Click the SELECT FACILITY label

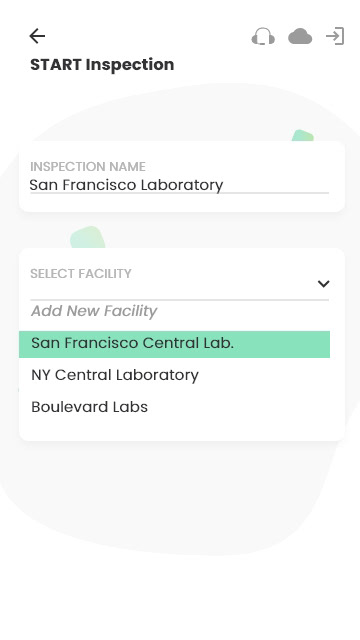81,273
